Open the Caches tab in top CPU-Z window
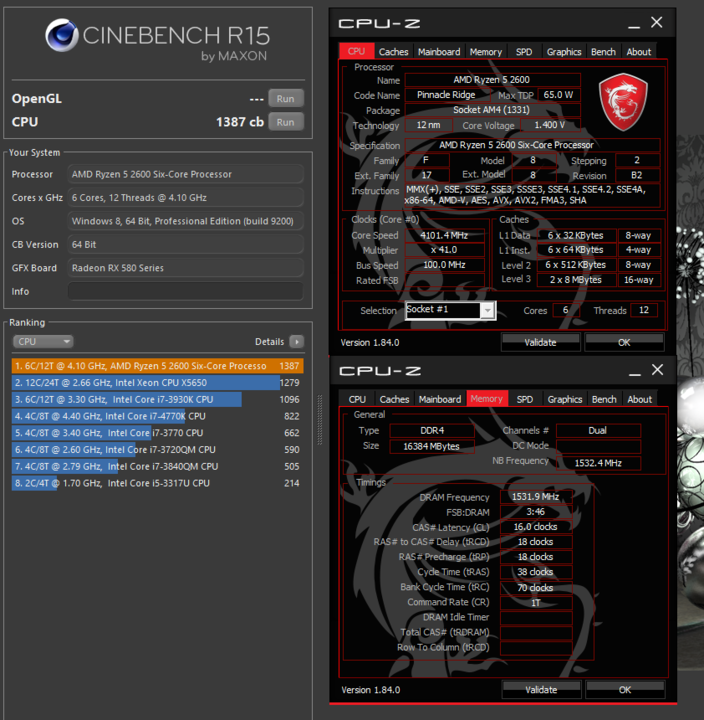Screen dimensions: 704x720 [x=394, y=52]
